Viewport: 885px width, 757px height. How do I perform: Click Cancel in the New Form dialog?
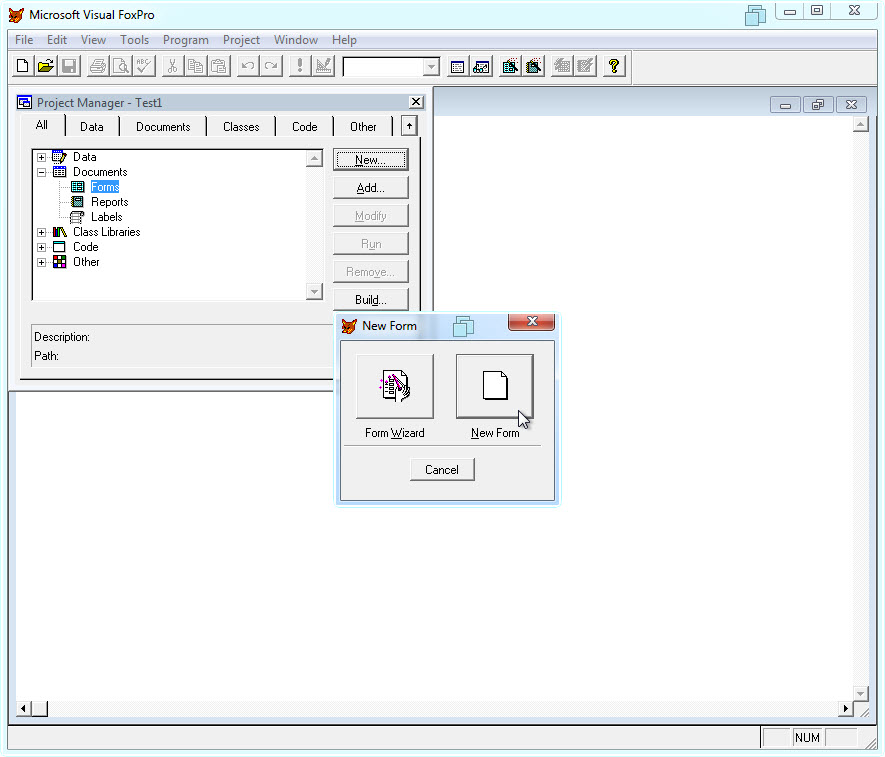point(442,470)
